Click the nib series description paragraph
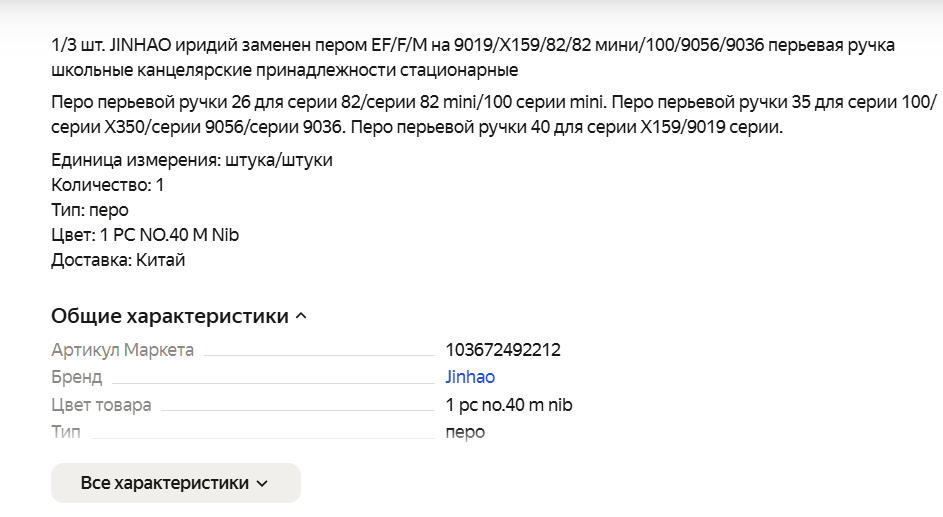943x517 pixels. [493, 115]
